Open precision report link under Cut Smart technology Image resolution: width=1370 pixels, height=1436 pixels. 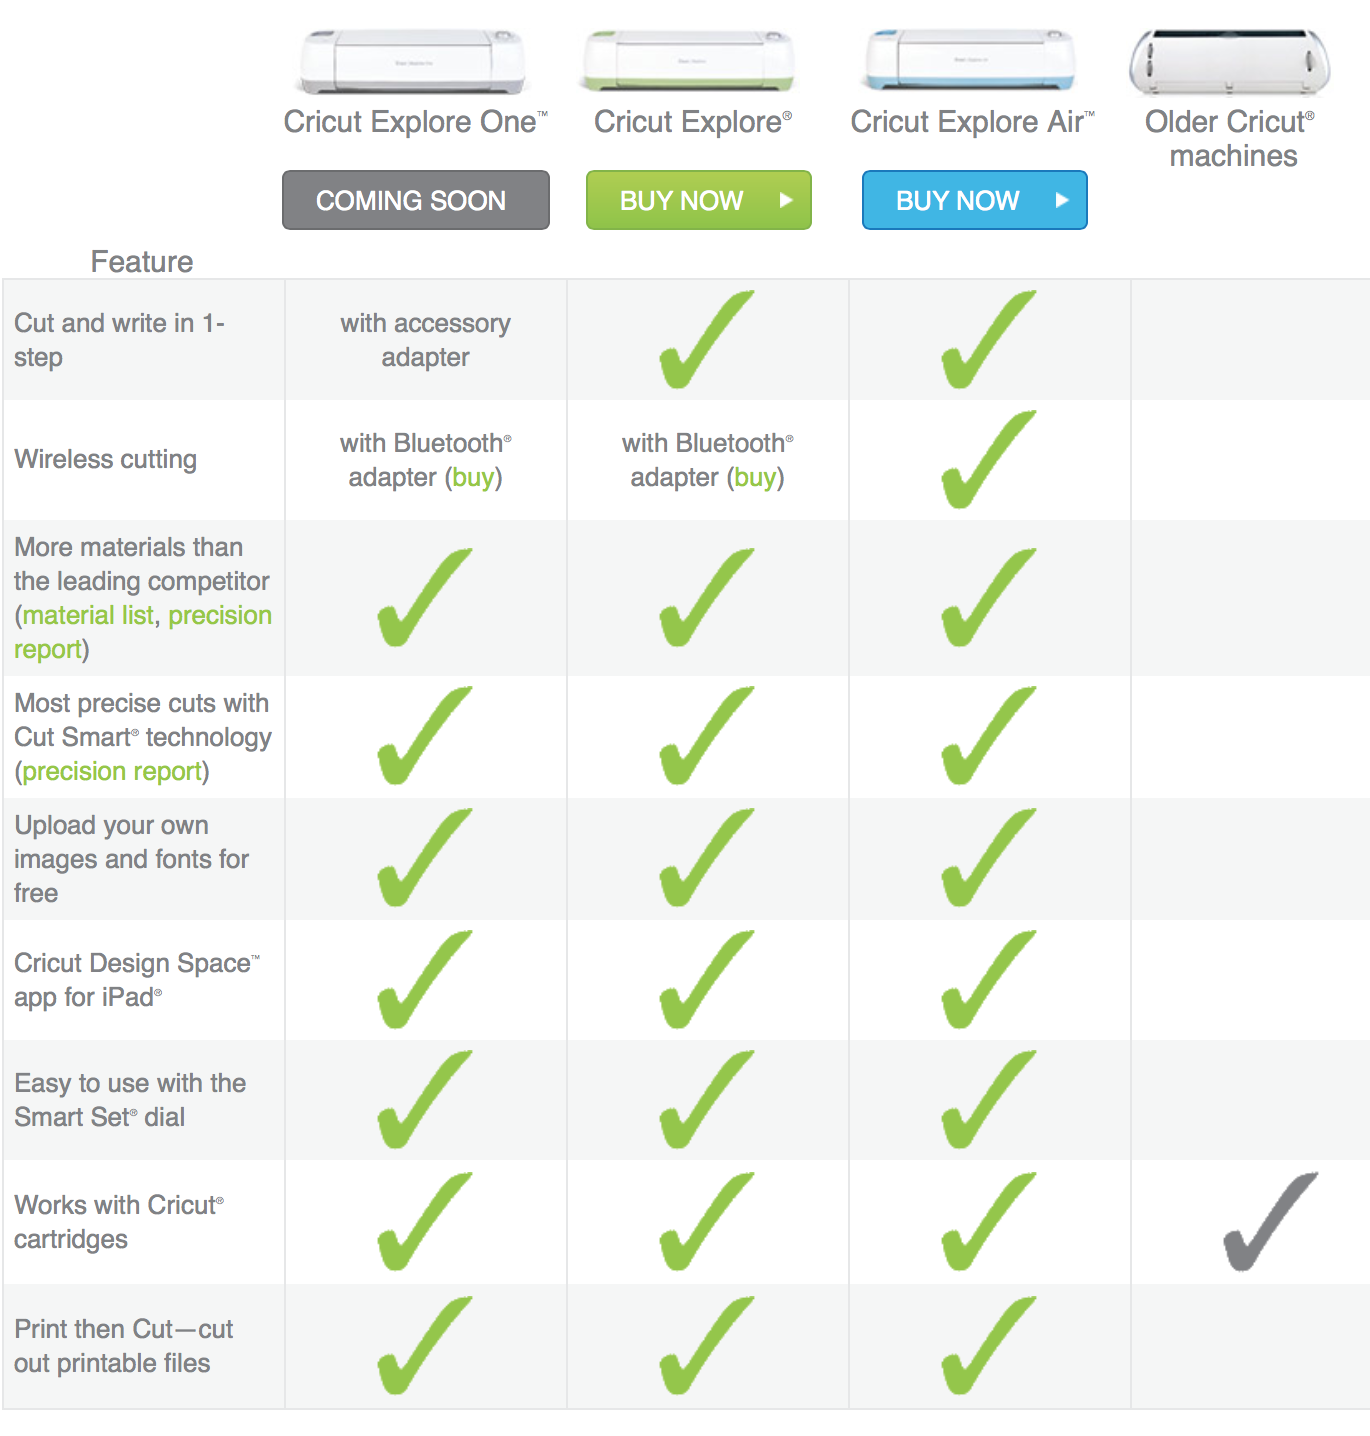[112, 771]
